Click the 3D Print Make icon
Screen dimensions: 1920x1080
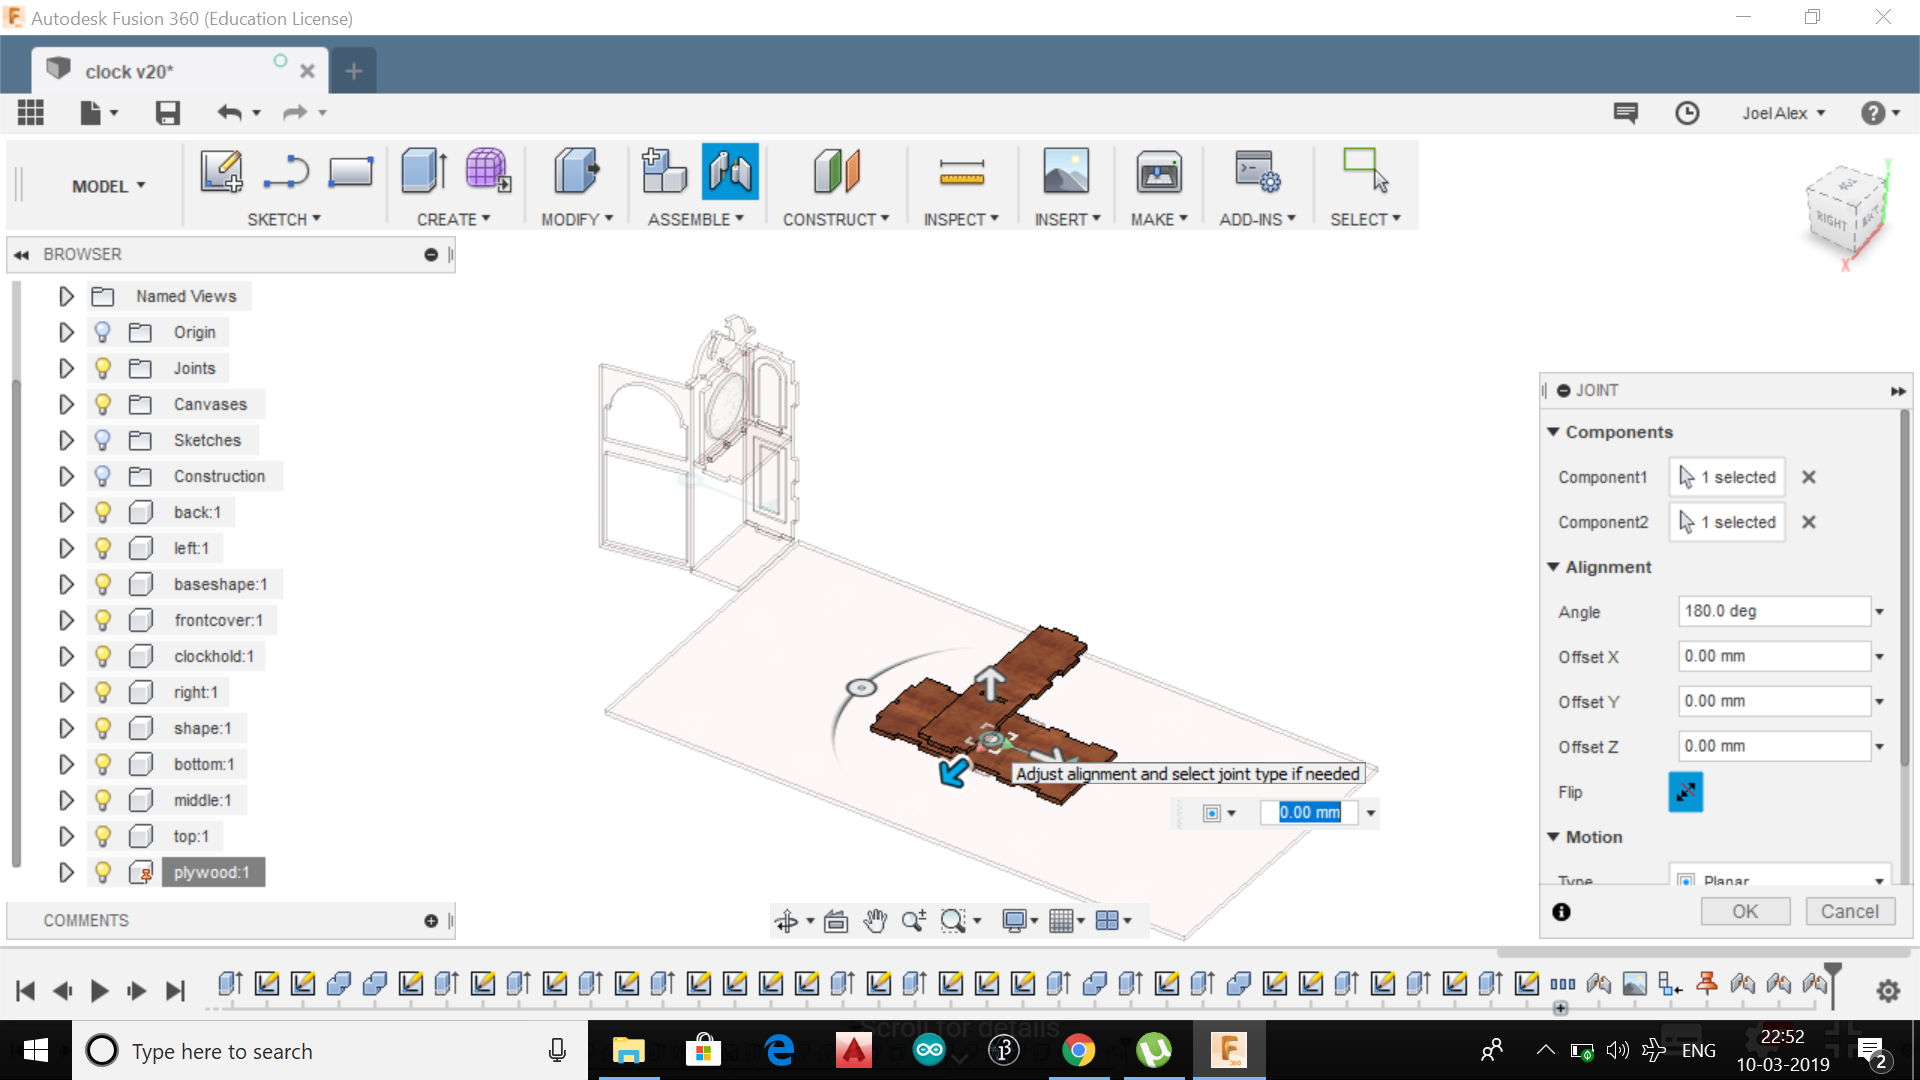[x=1158, y=172]
